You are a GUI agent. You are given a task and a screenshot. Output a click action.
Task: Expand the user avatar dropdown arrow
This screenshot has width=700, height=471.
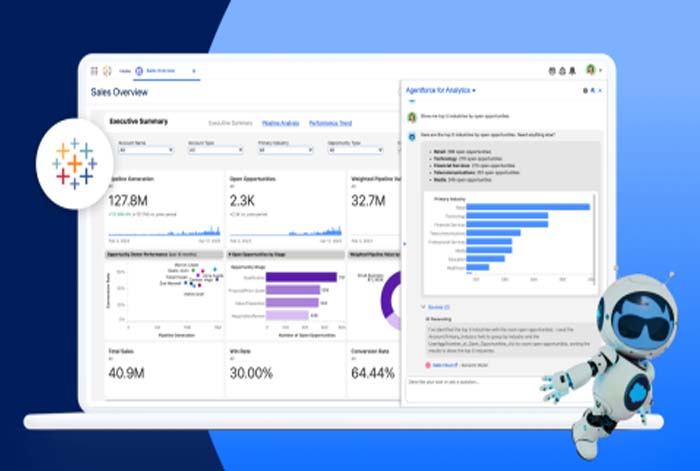point(600,71)
